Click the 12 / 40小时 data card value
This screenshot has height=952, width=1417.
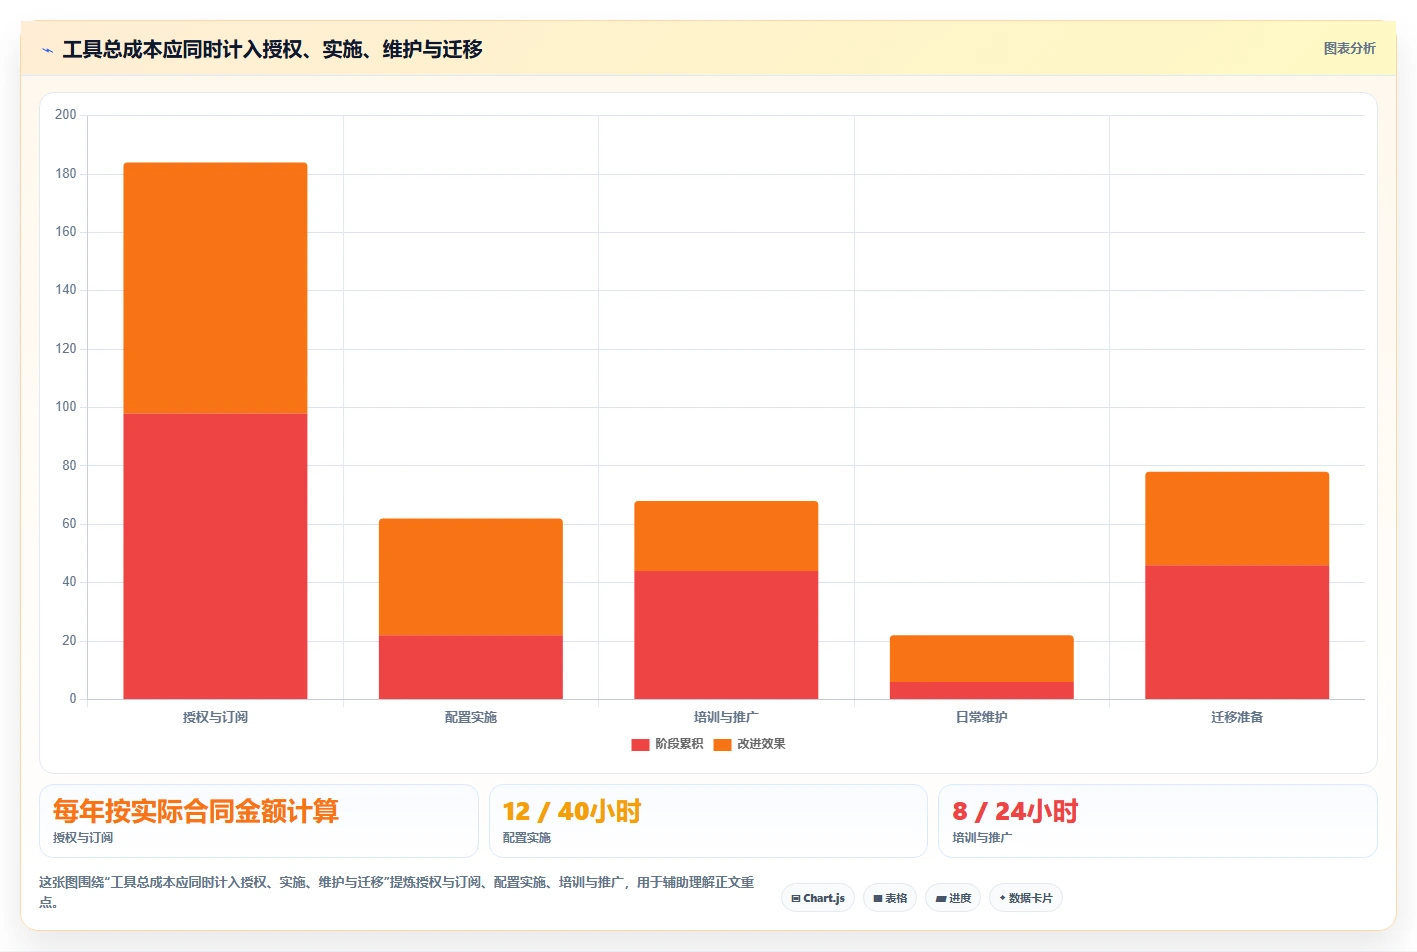pyautogui.click(x=571, y=811)
